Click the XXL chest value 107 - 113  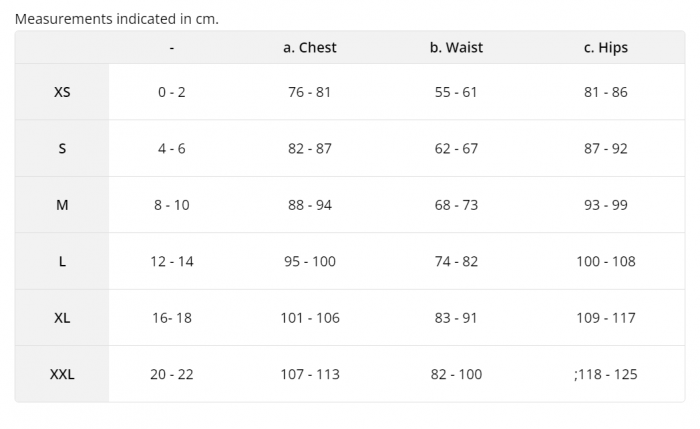[310, 374]
